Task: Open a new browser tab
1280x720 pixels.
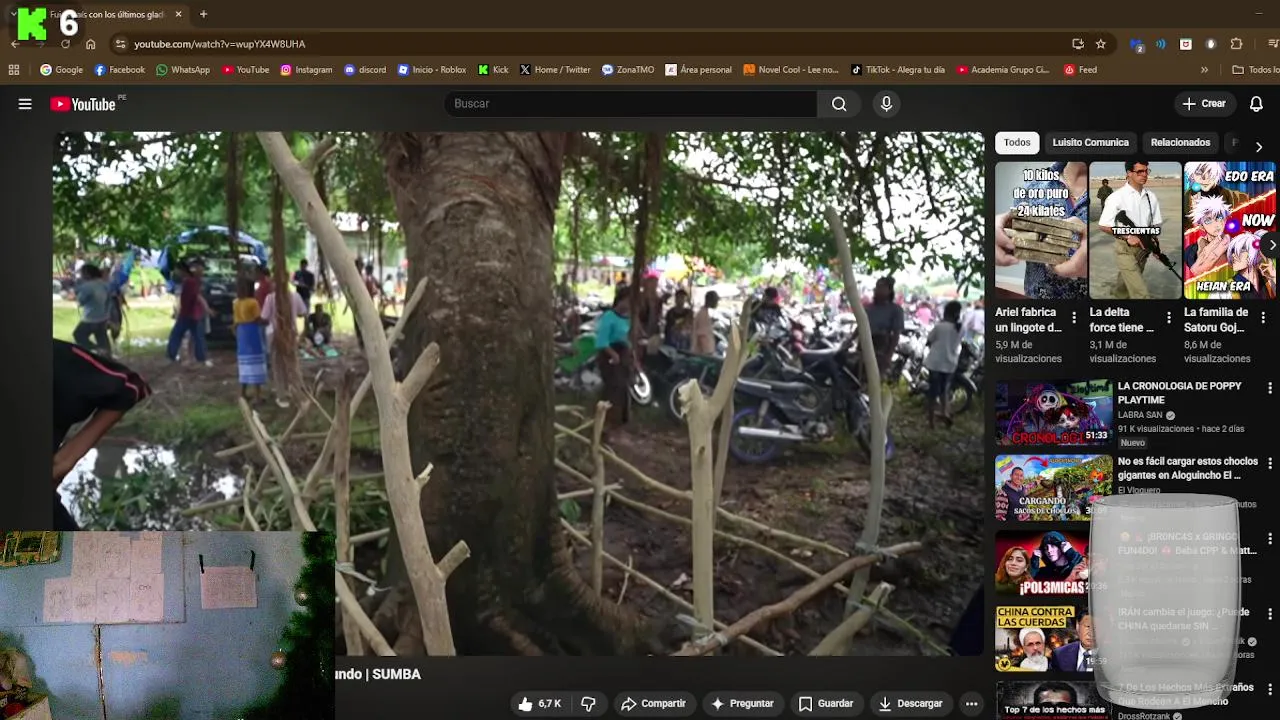Action: tap(203, 14)
